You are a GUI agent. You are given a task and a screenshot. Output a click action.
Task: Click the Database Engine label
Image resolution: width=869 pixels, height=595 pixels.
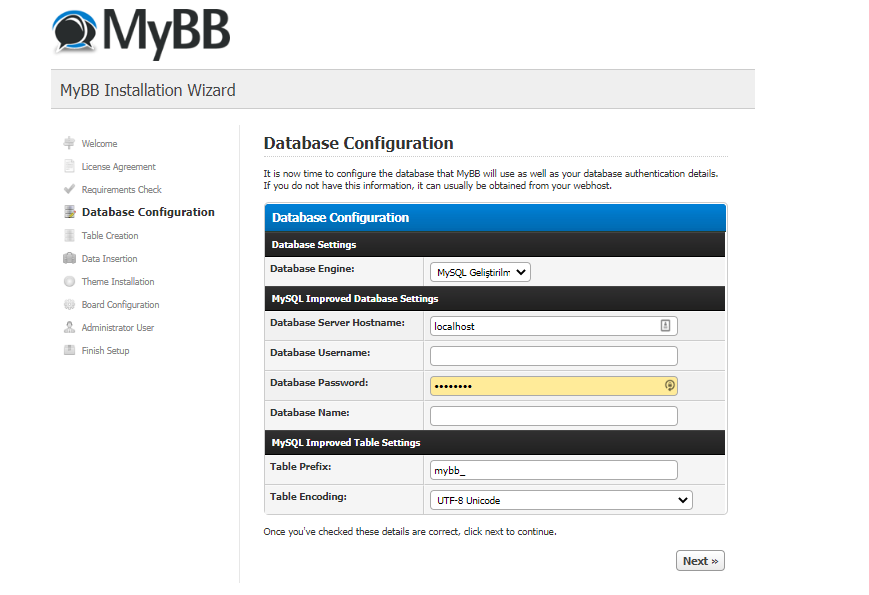pyautogui.click(x=312, y=269)
